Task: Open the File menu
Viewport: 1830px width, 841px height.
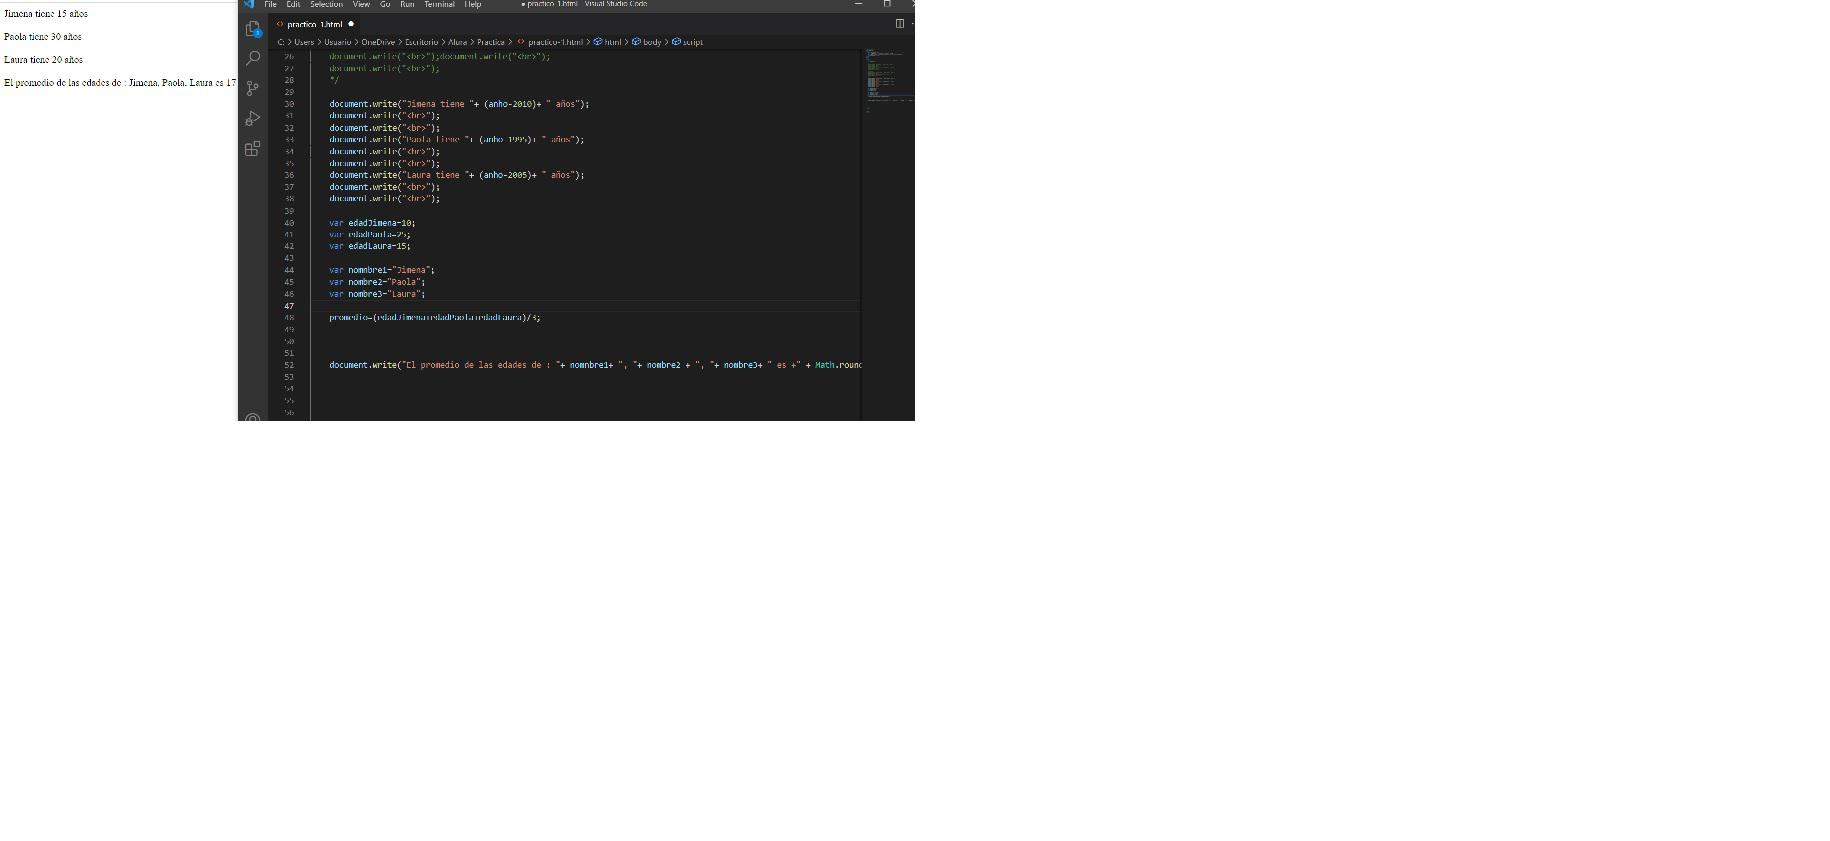Action: point(270,4)
